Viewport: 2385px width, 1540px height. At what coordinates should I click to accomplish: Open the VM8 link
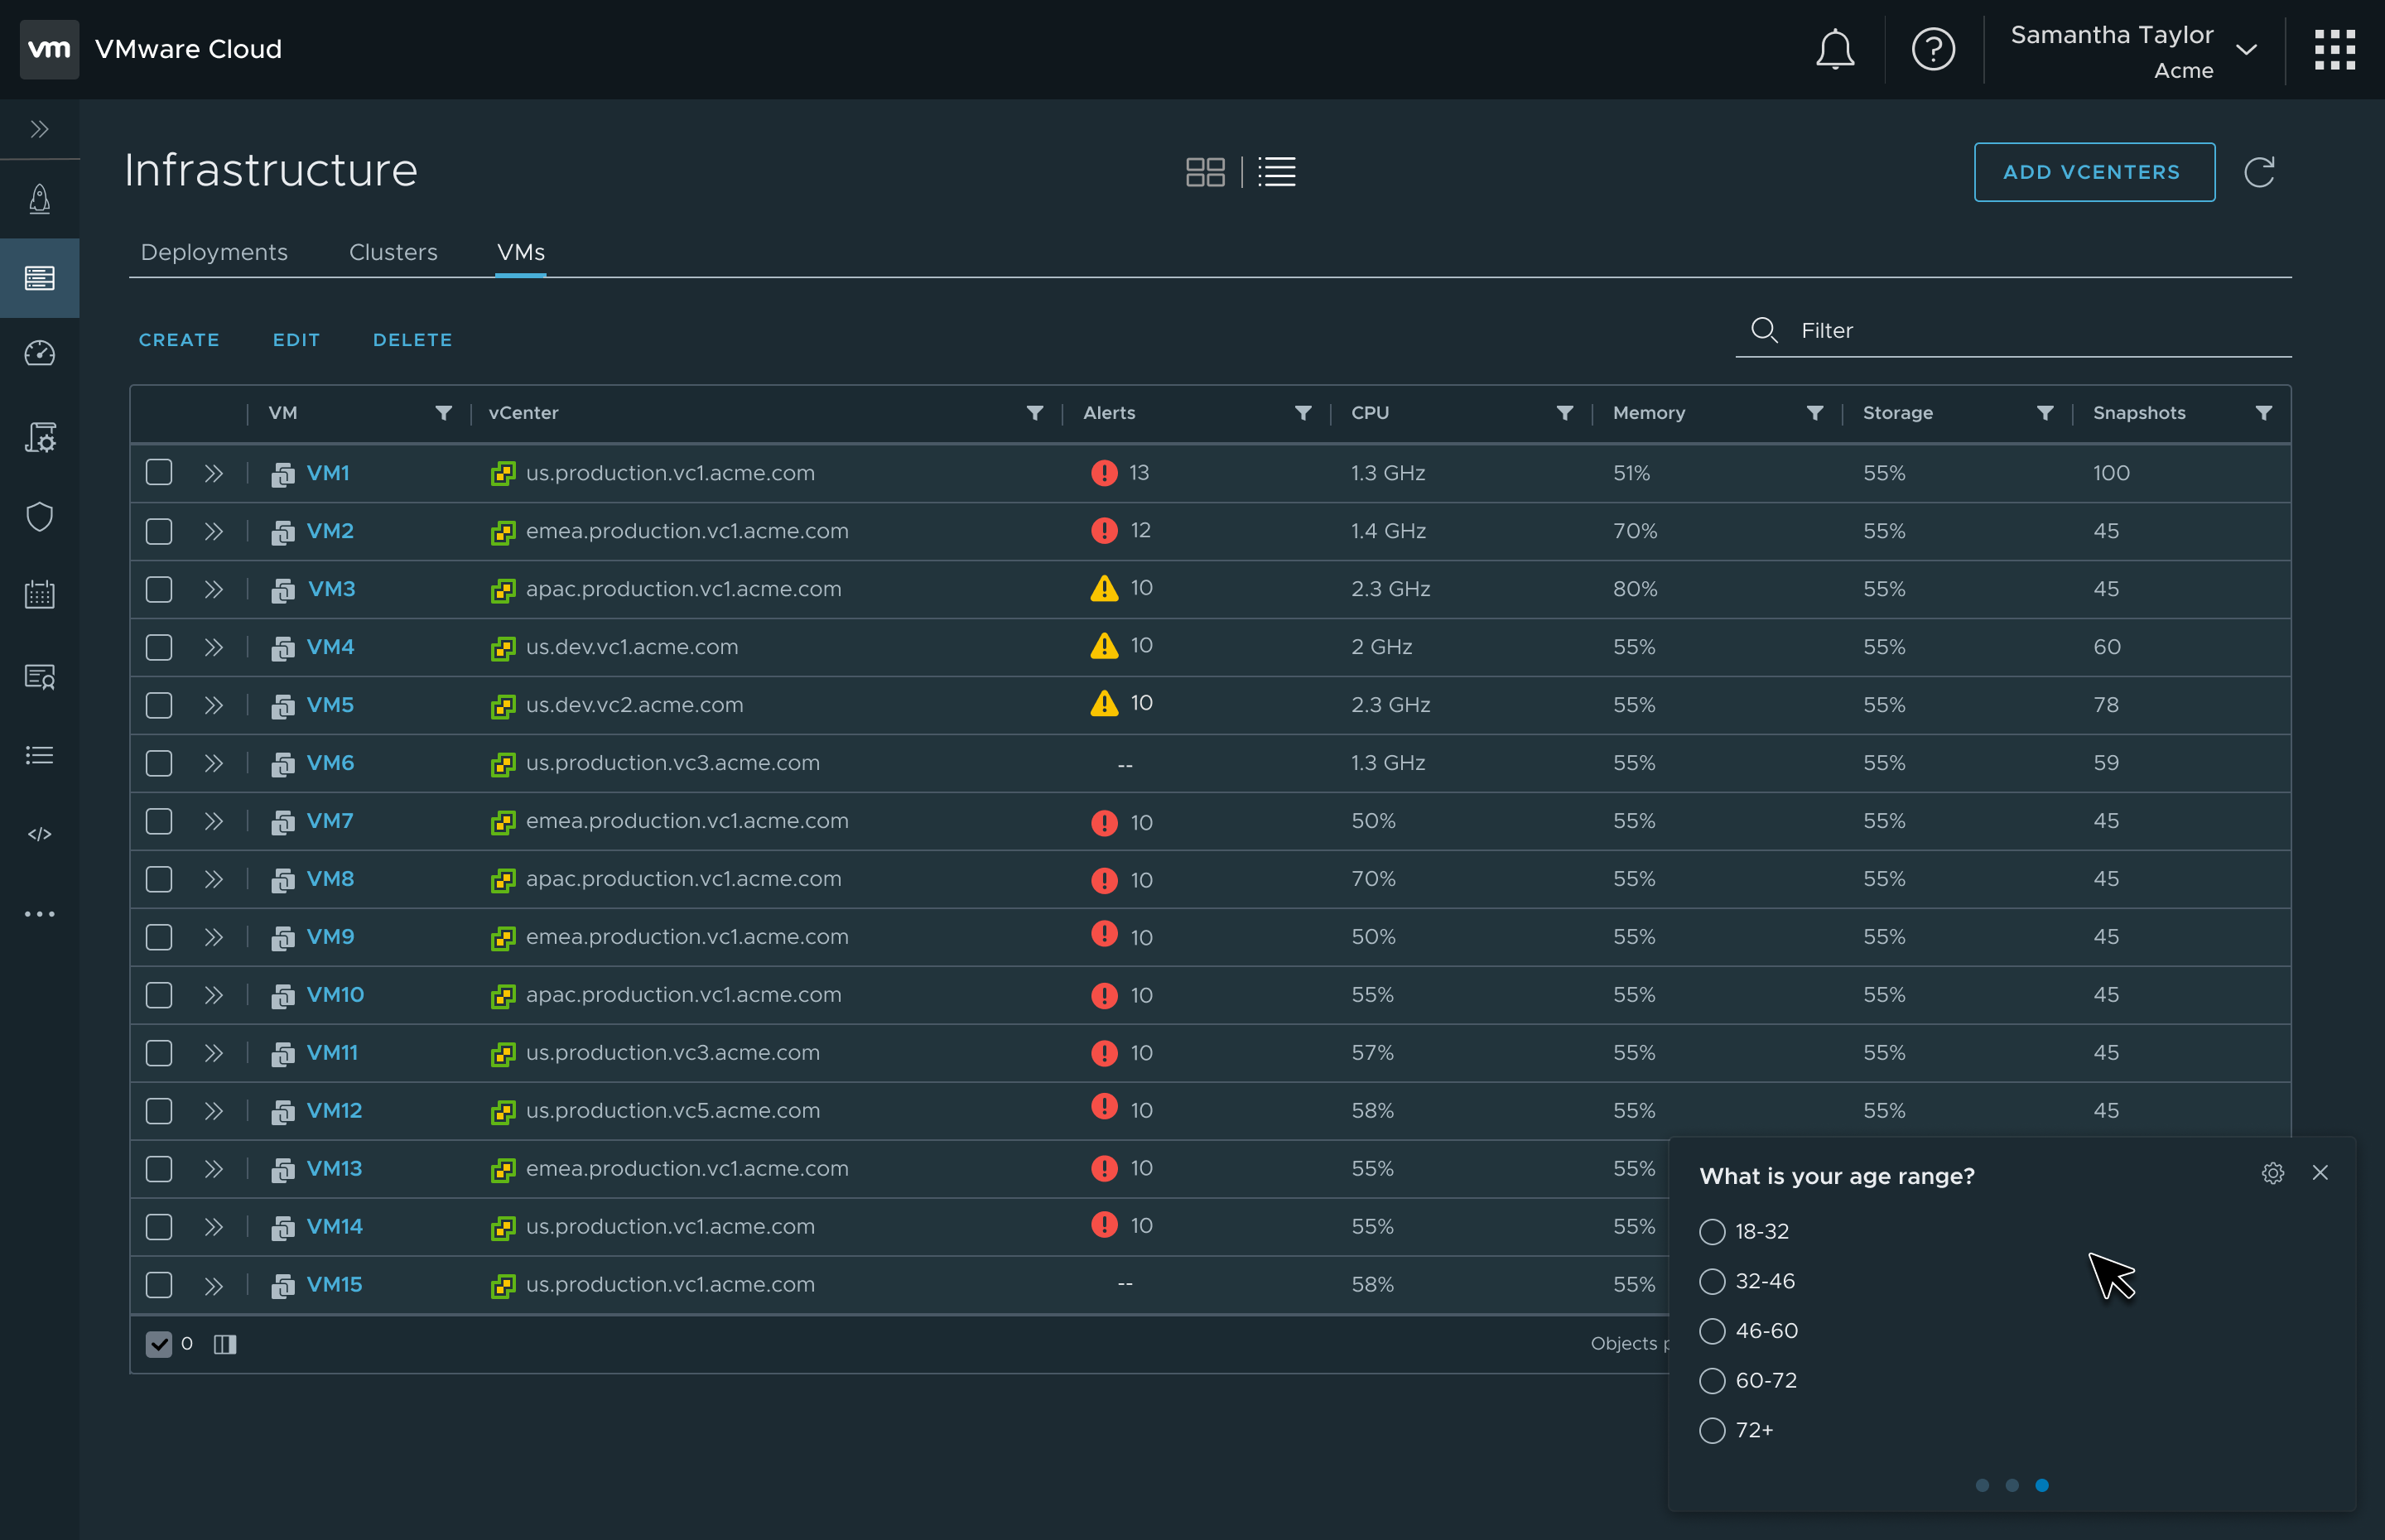[x=330, y=878]
